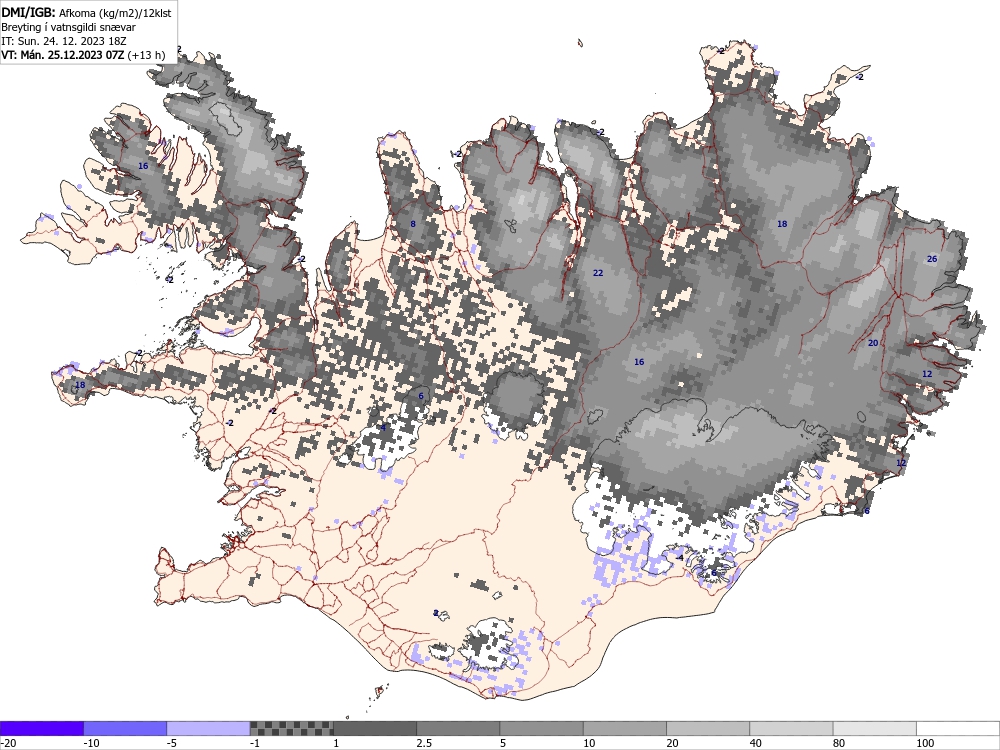This screenshot has width=1000, height=750.
Task: Click the initial time "IT: Sun. 24. 12. 2023 18Z"
Action: [x=64, y=41]
